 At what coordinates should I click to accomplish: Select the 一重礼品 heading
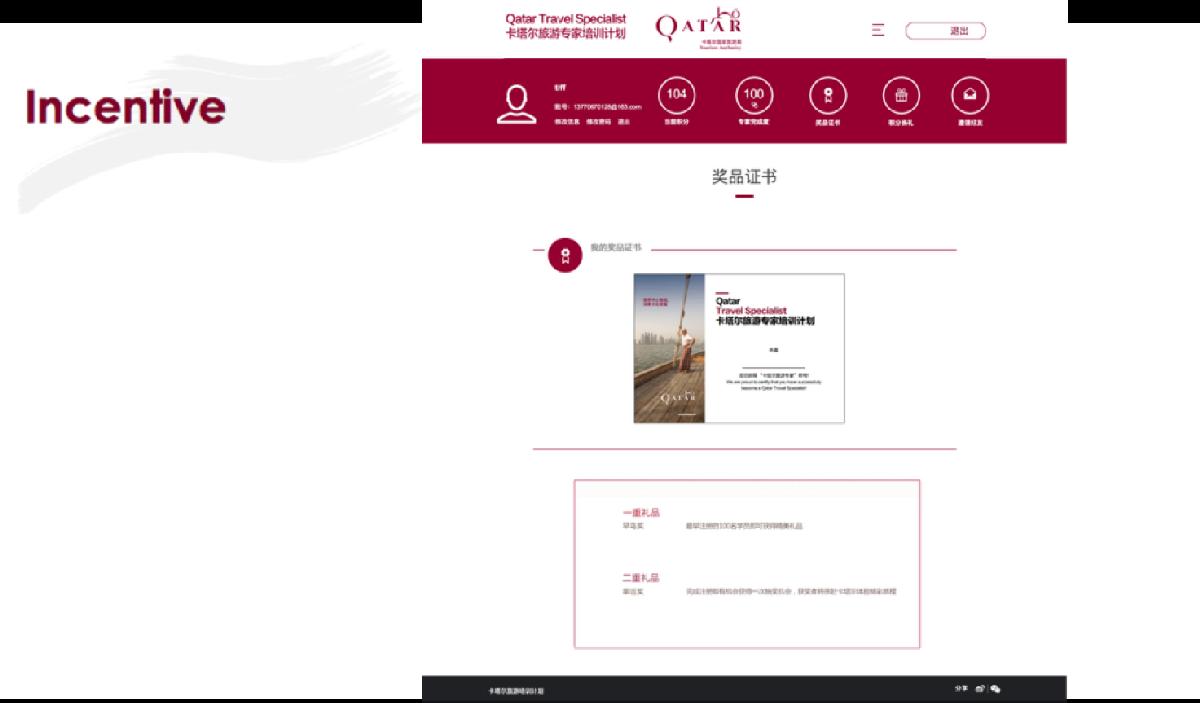click(x=641, y=513)
